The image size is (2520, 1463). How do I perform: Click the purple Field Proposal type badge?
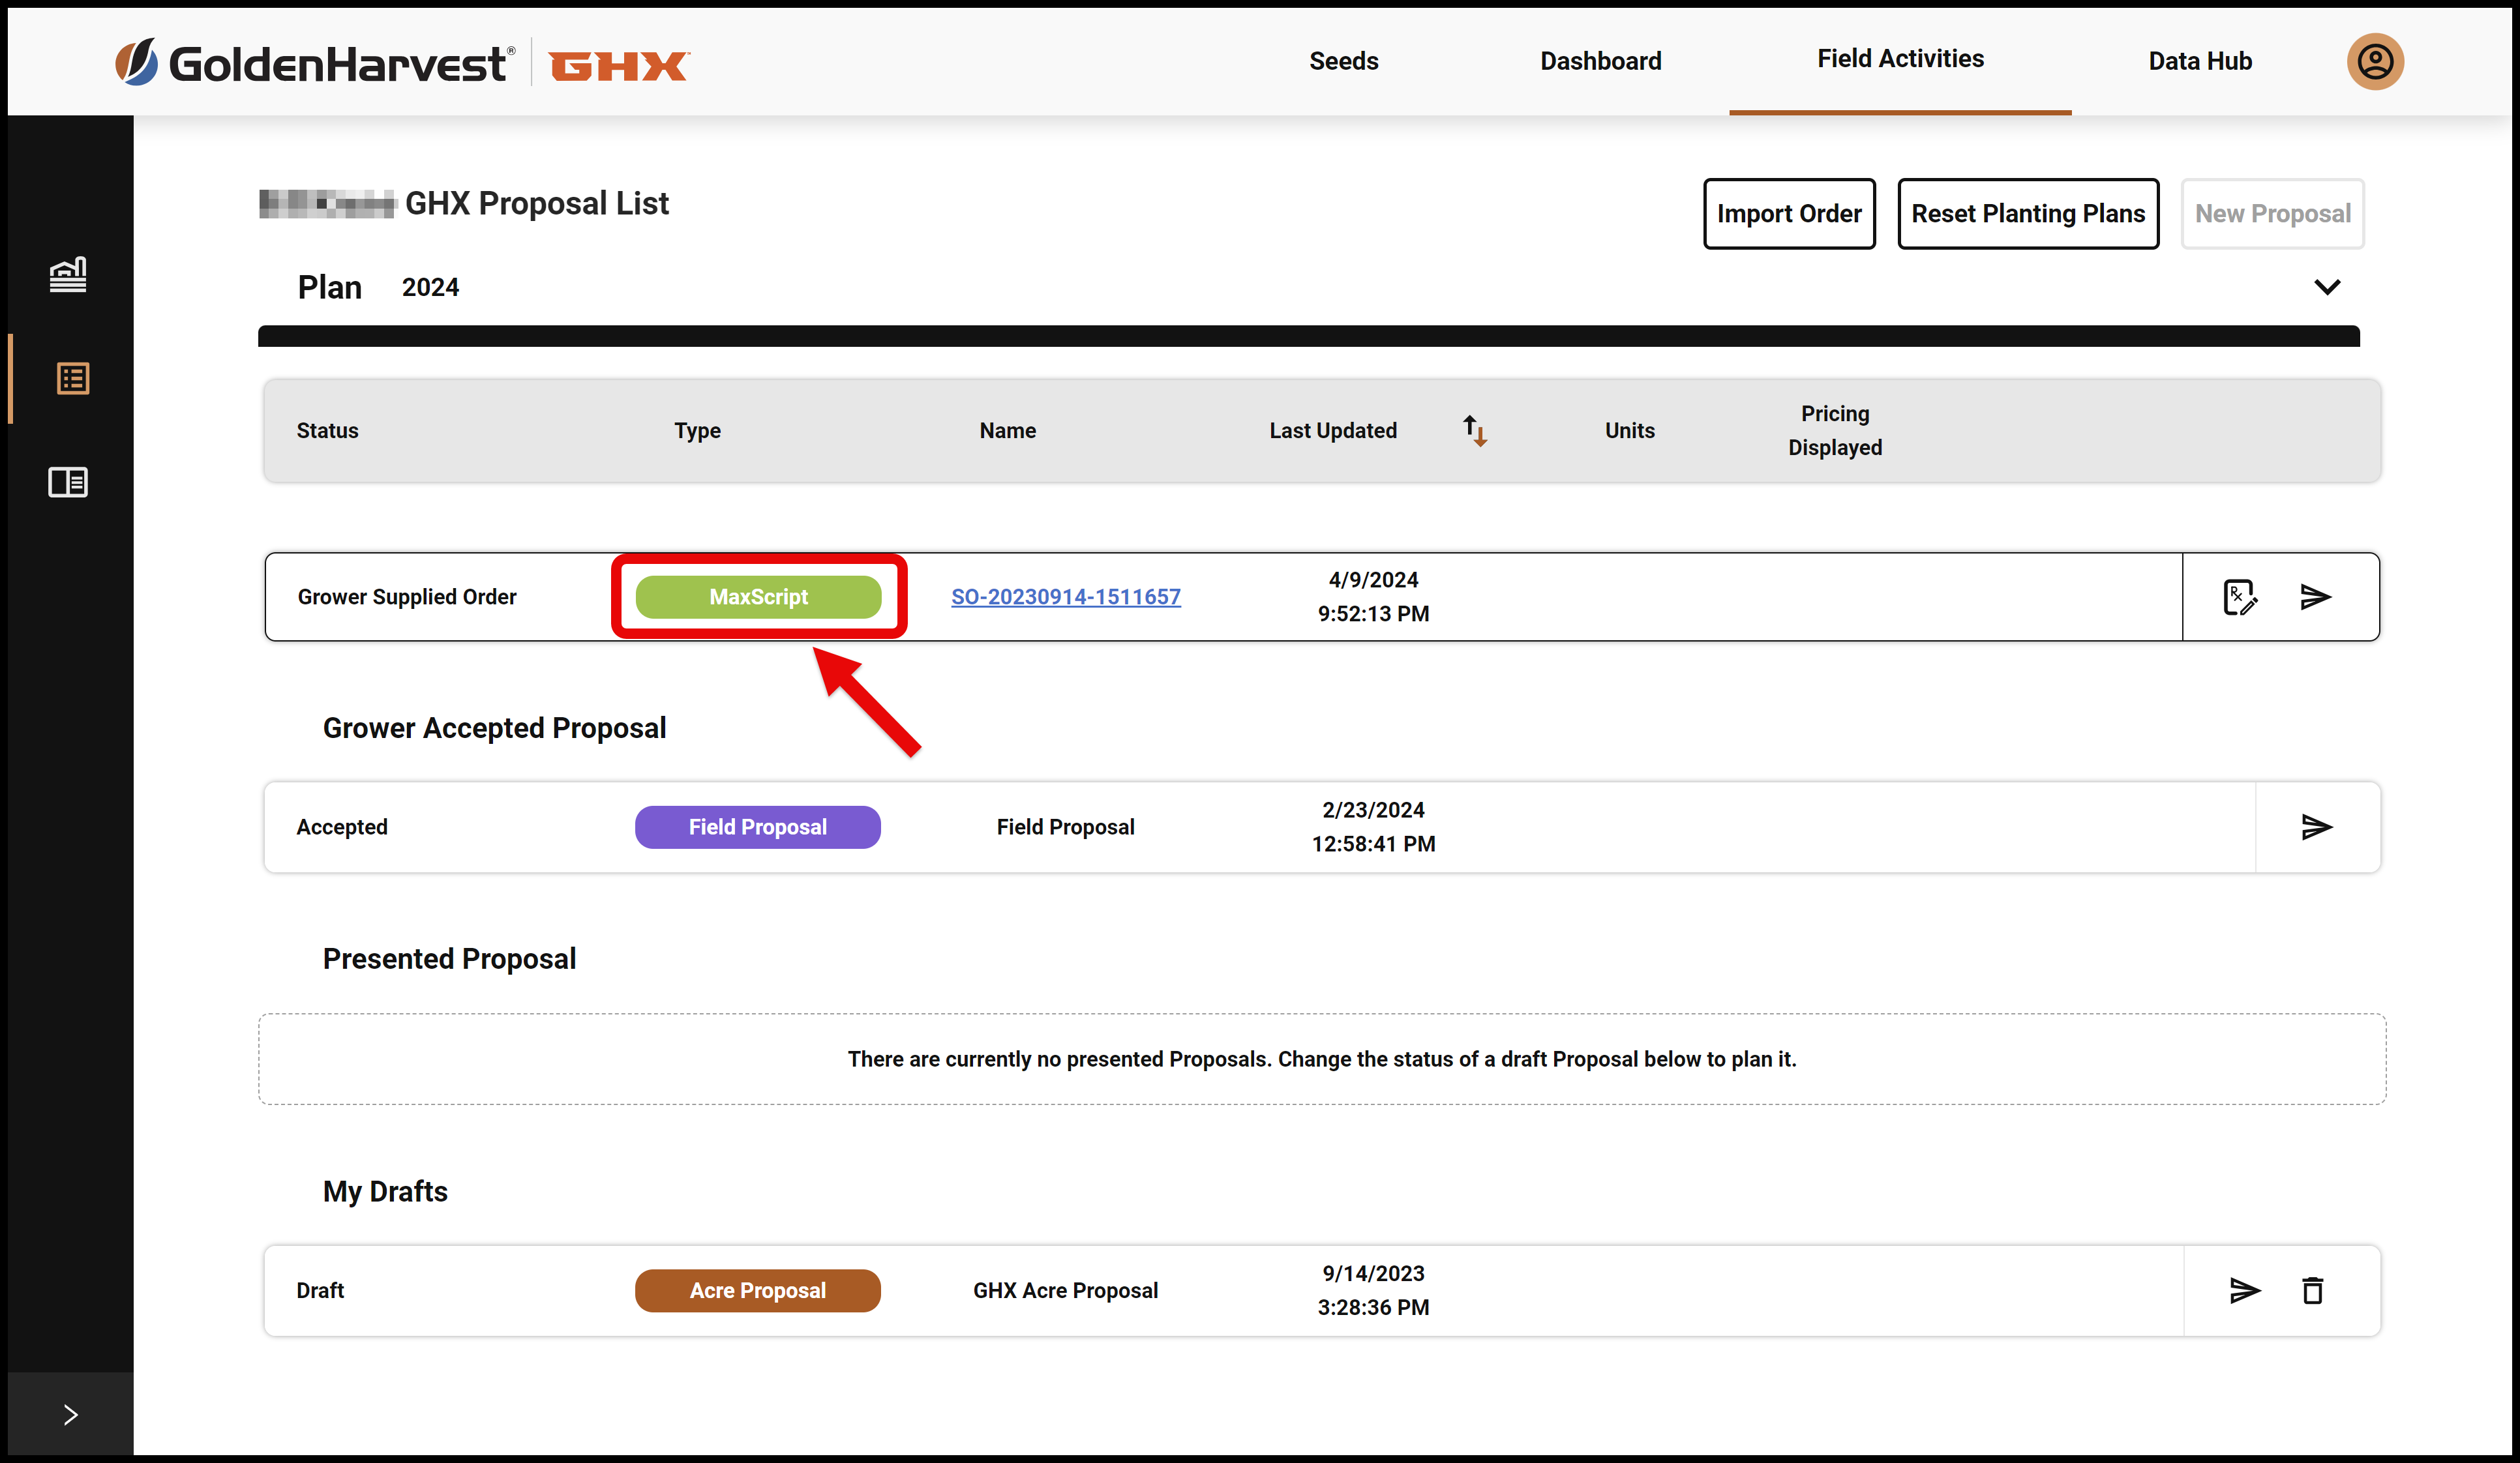pyautogui.click(x=757, y=827)
